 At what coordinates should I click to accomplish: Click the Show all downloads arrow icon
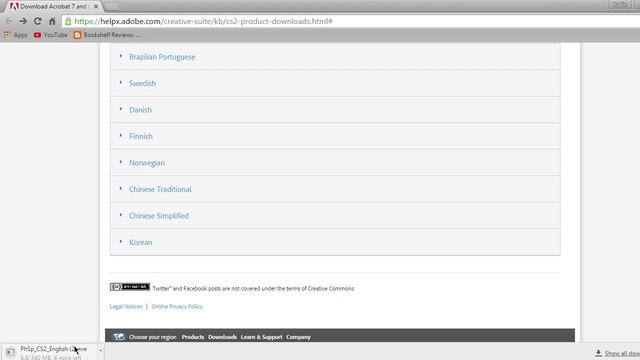[598, 353]
